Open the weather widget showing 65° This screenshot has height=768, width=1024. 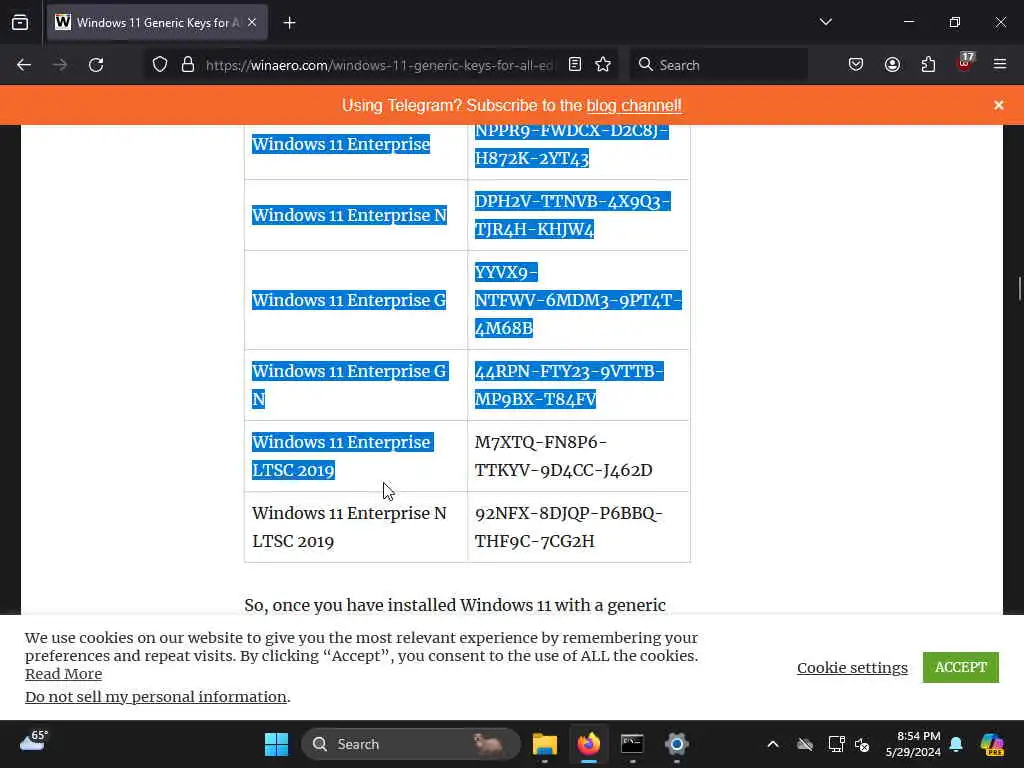(34, 741)
